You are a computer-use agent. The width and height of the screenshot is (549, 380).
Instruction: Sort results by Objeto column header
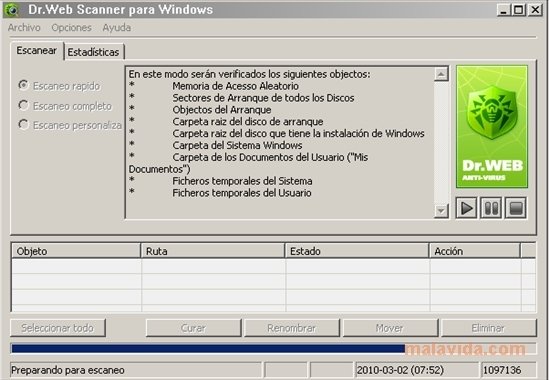pos(76,251)
